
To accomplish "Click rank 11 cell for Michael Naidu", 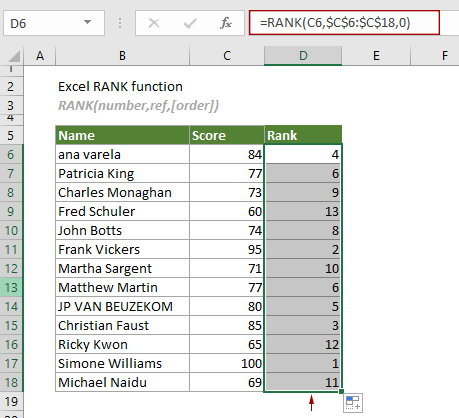I will (303, 382).
